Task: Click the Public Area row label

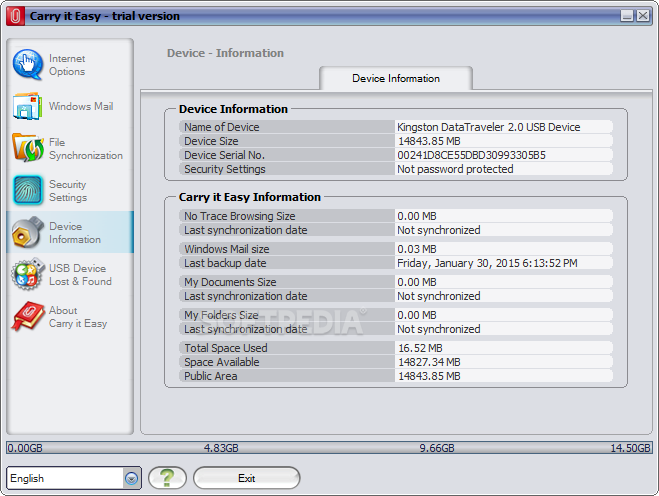Action: coord(211,376)
